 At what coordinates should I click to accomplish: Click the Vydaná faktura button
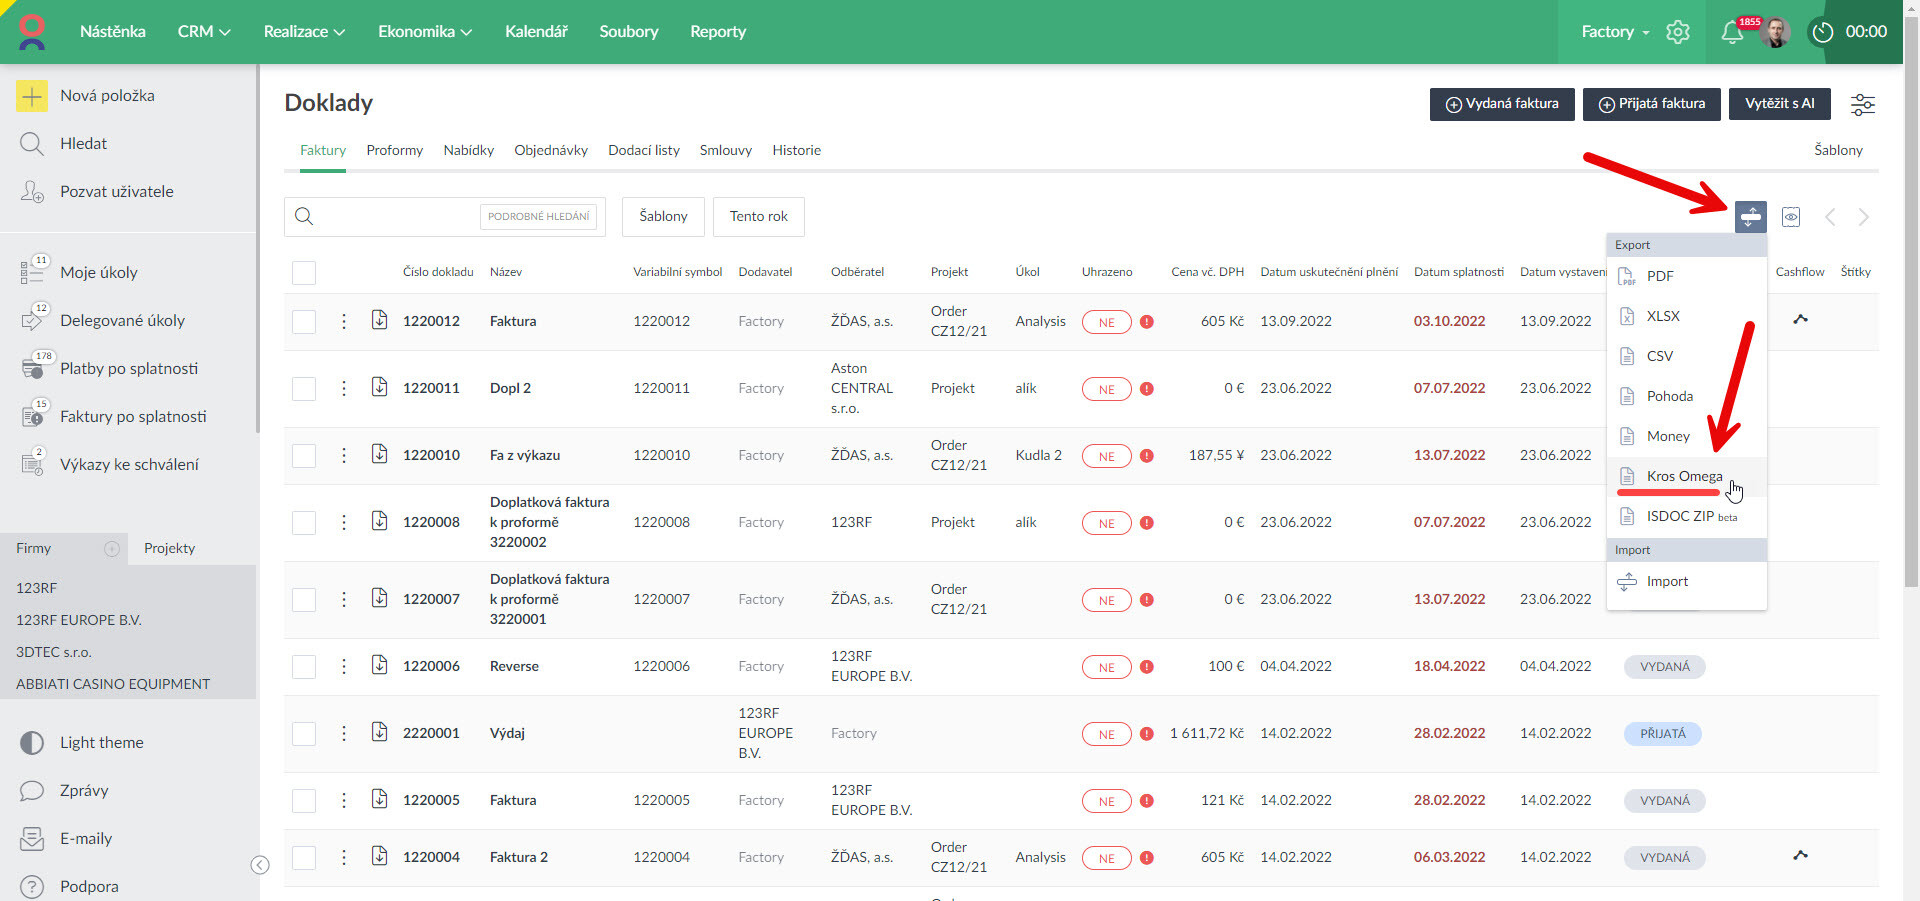point(1501,104)
